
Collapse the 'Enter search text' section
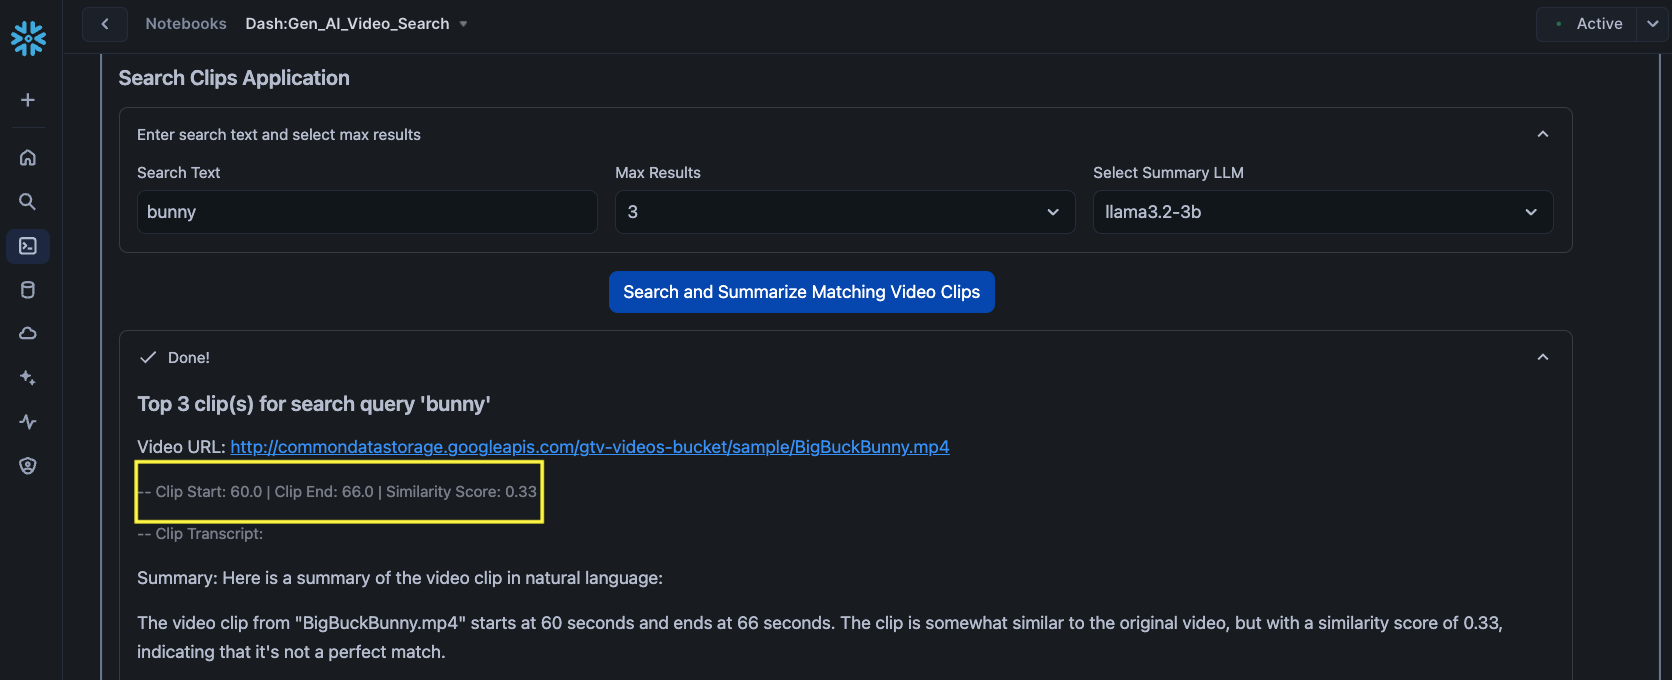[1542, 135]
